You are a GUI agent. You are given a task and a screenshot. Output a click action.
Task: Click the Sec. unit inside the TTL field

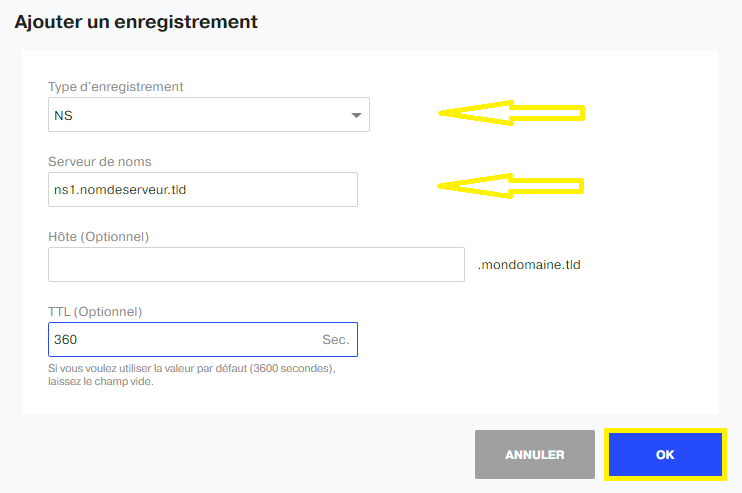click(336, 340)
